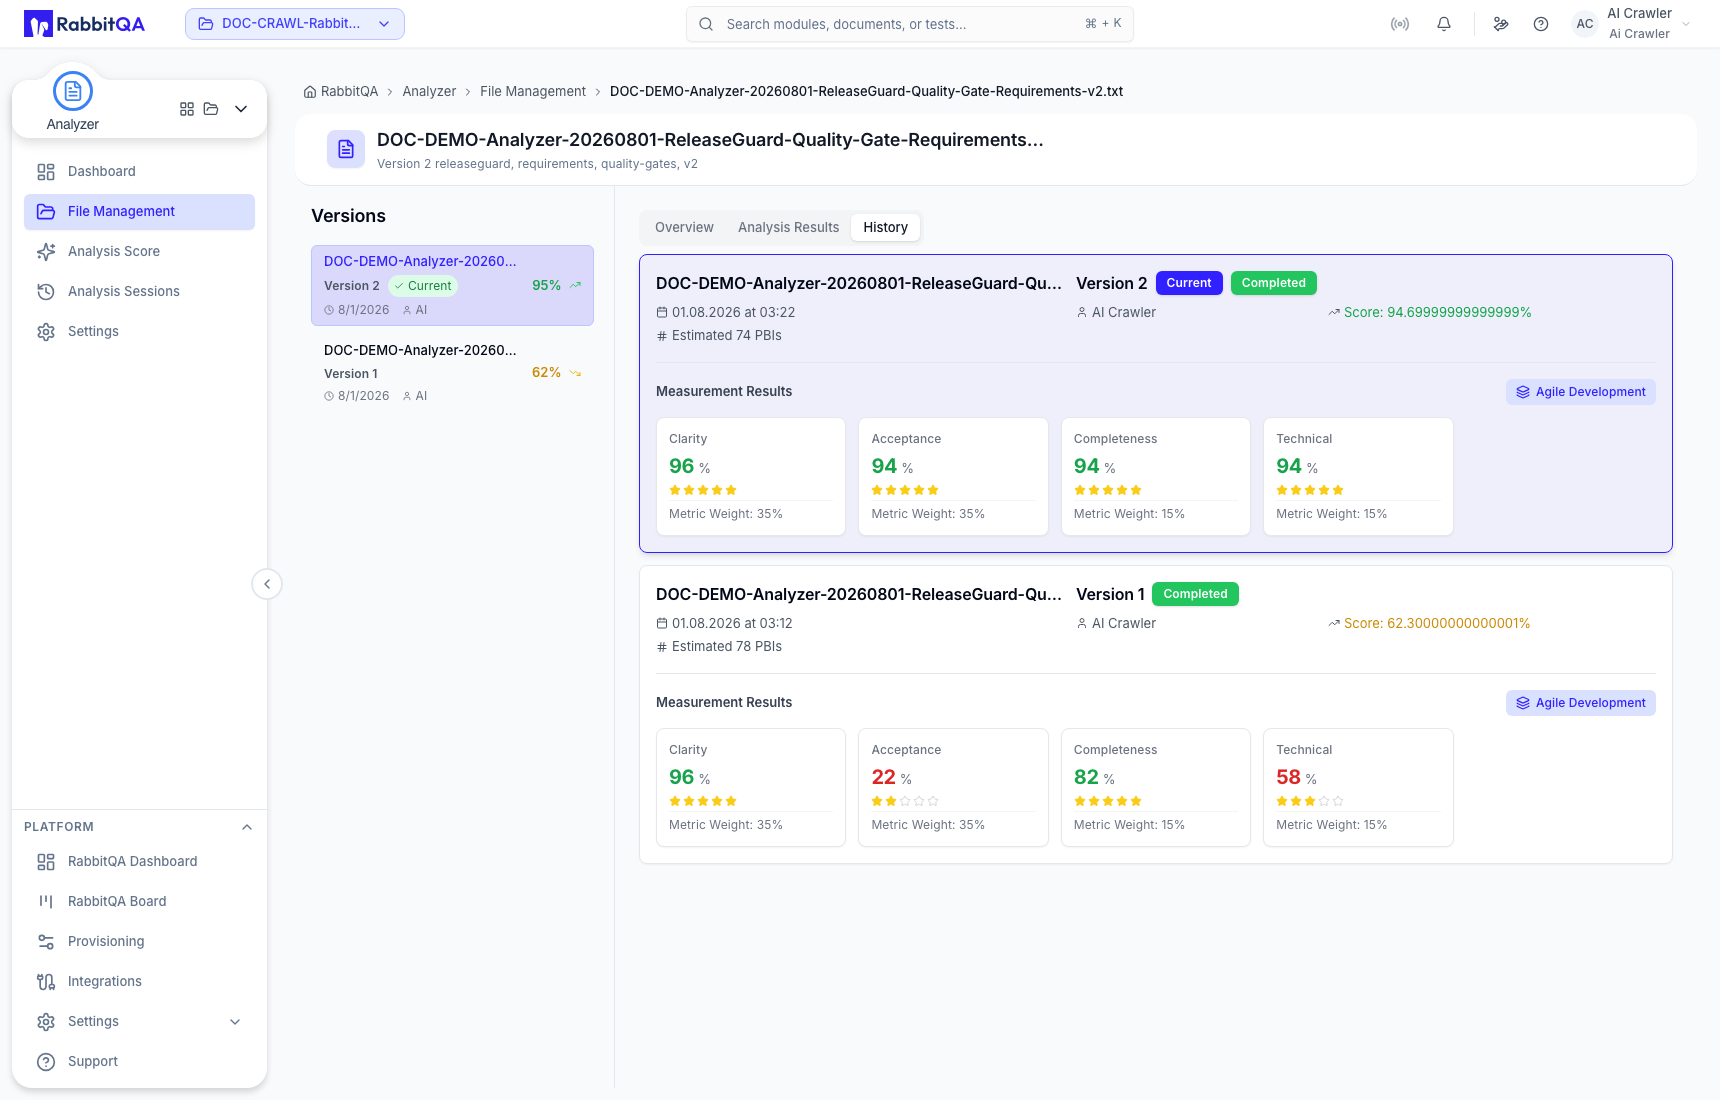The width and height of the screenshot is (1720, 1100).
Task: Click the Score 62.30000000000001% text
Action: pyautogui.click(x=1437, y=623)
